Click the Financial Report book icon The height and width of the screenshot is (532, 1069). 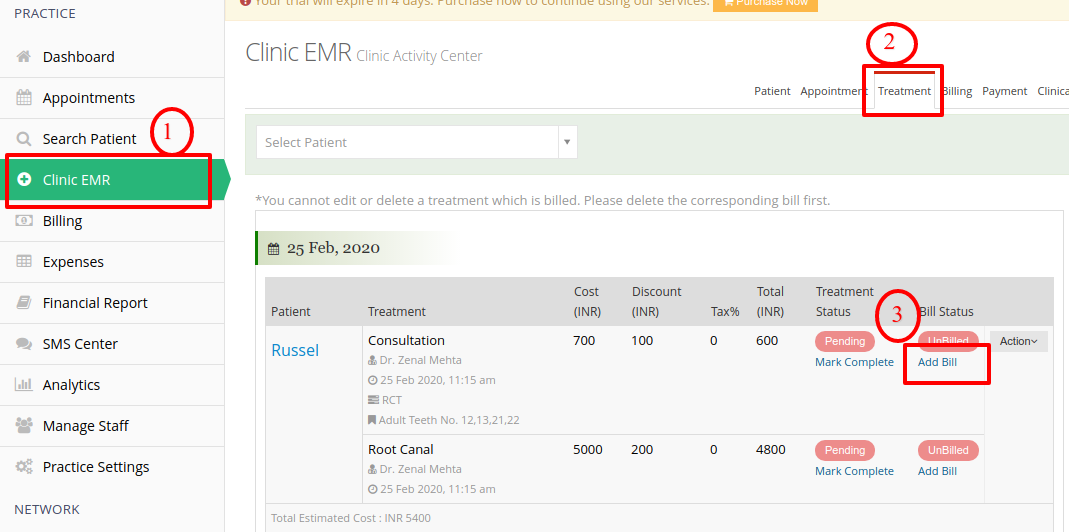24,302
